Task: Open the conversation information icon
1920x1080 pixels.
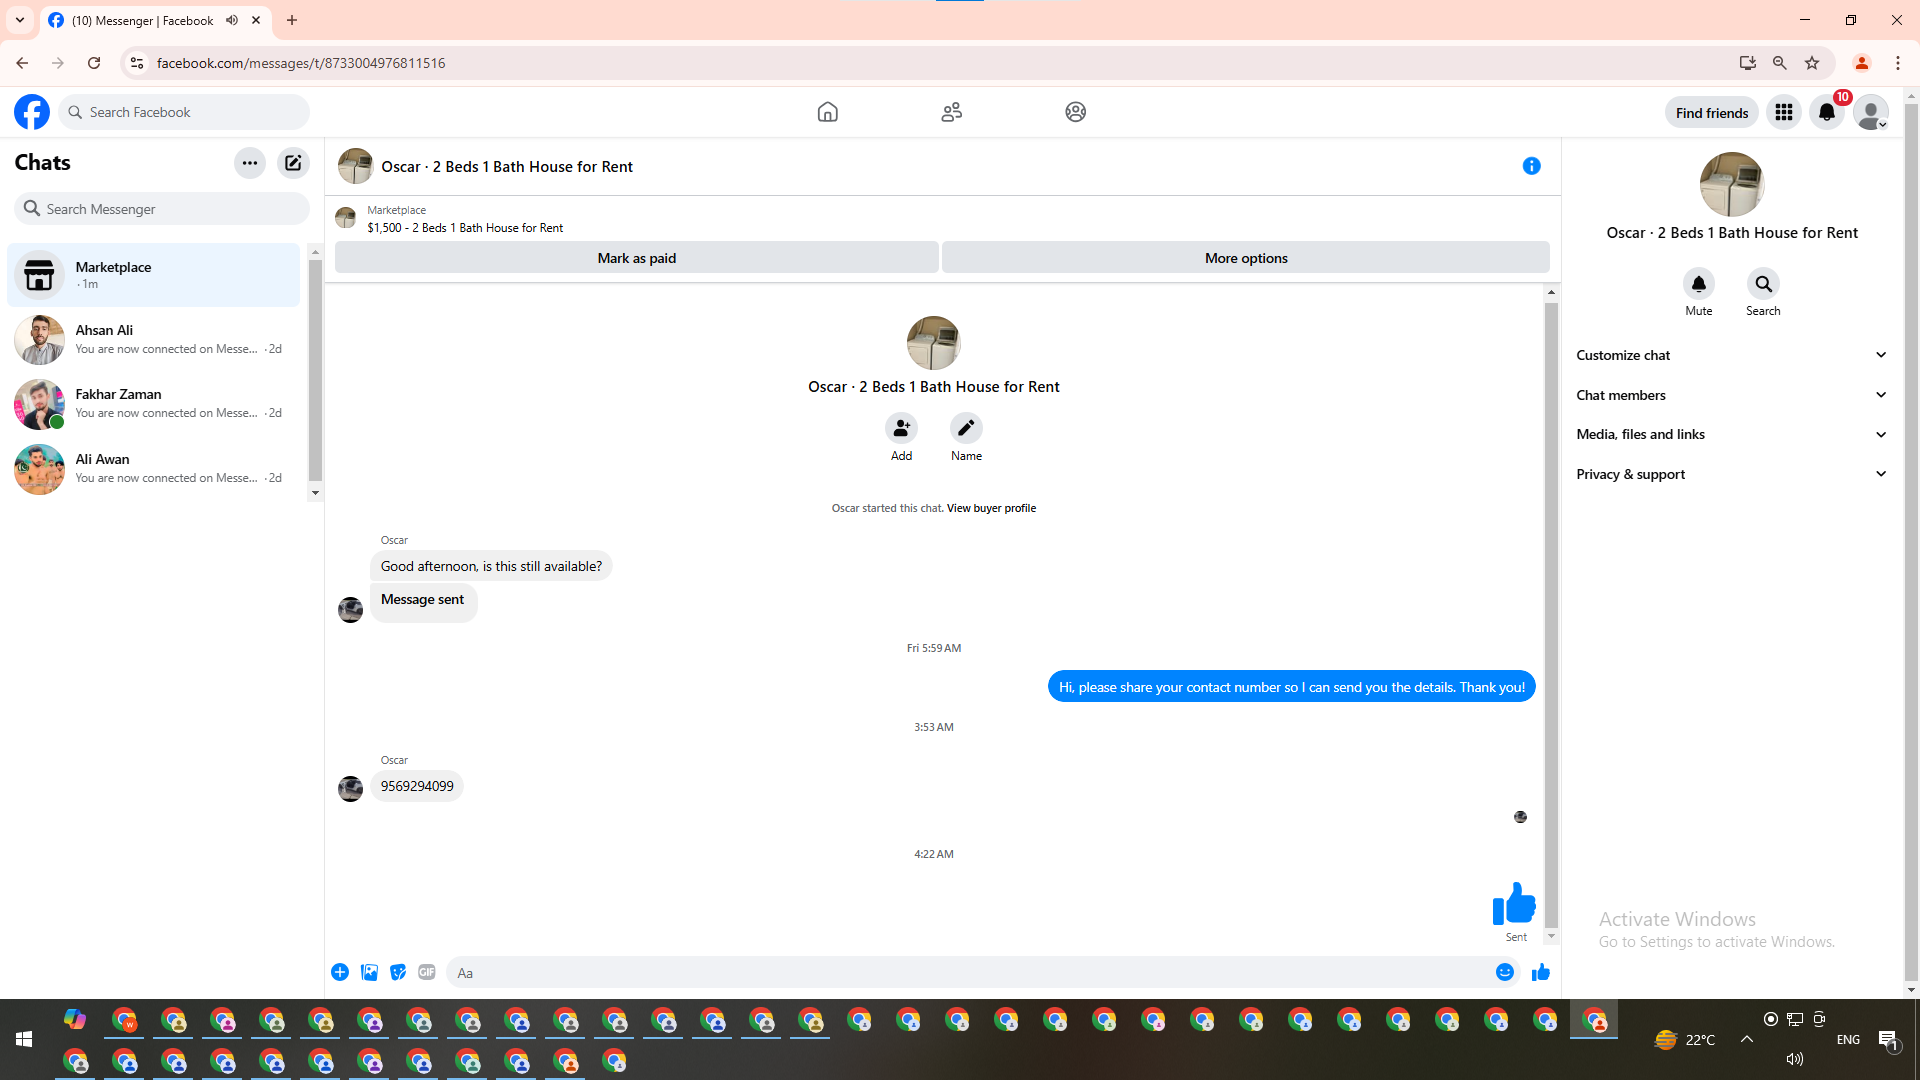Action: pyautogui.click(x=1531, y=166)
